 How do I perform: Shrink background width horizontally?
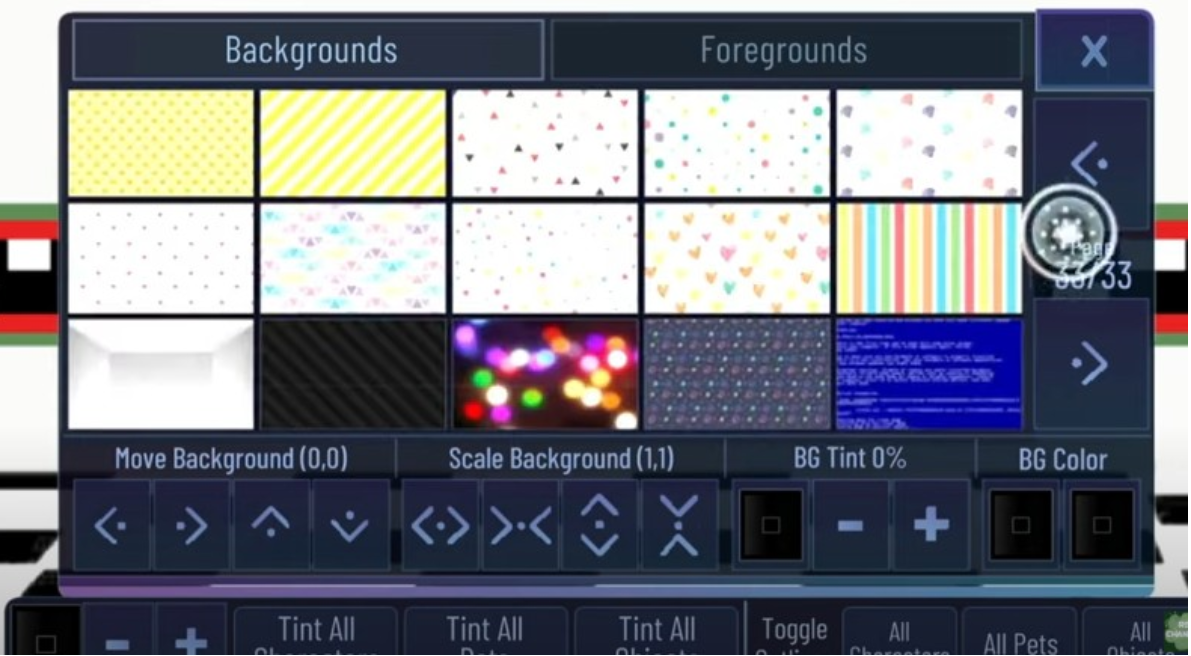520,525
